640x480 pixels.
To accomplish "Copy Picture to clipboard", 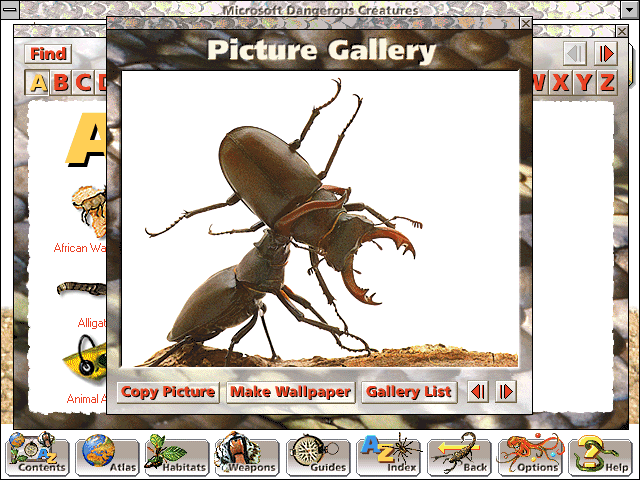I will [x=168, y=392].
